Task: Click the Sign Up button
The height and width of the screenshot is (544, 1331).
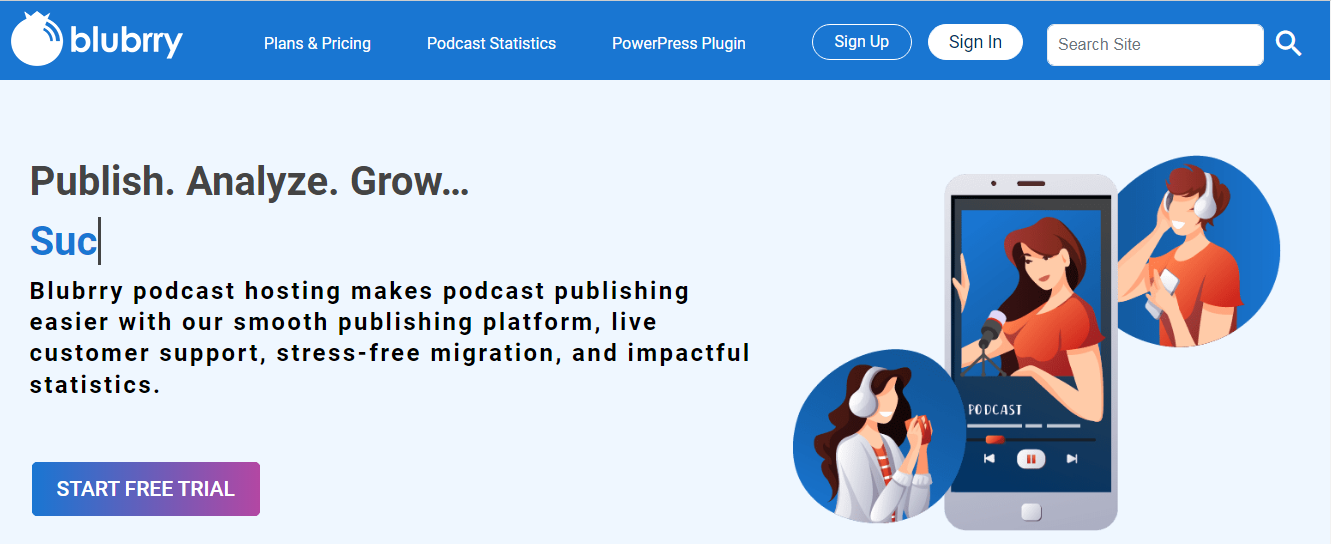Action: (862, 42)
